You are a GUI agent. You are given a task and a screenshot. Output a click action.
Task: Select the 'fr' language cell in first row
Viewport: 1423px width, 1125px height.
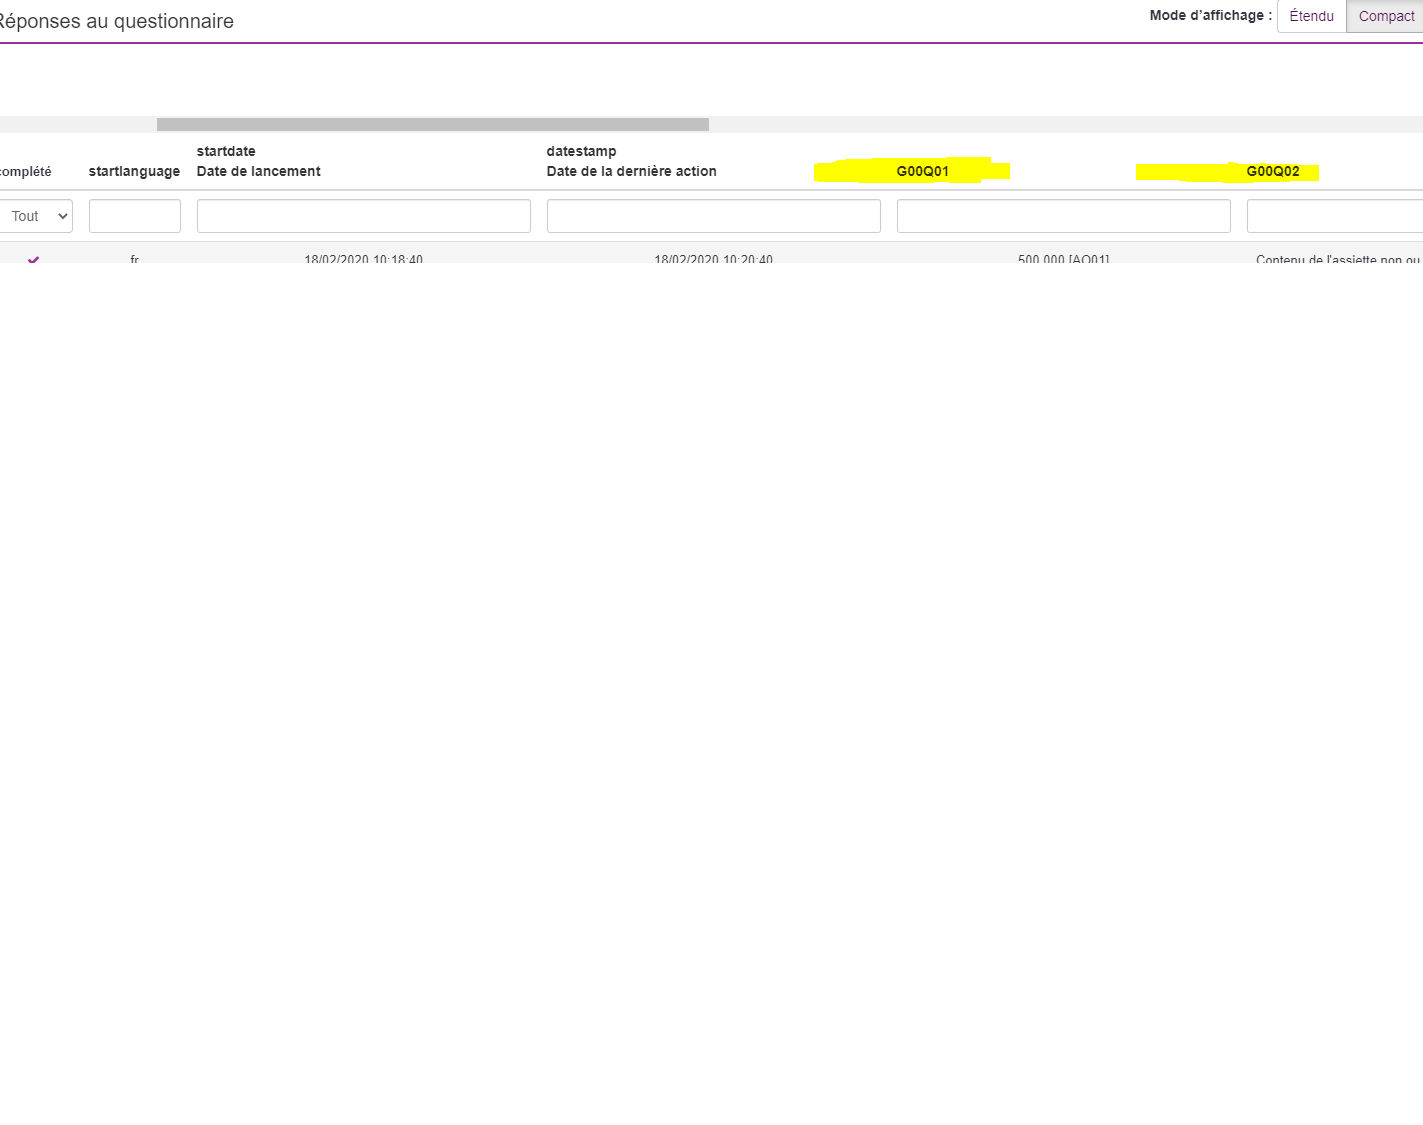pyautogui.click(x=134, y=258)
